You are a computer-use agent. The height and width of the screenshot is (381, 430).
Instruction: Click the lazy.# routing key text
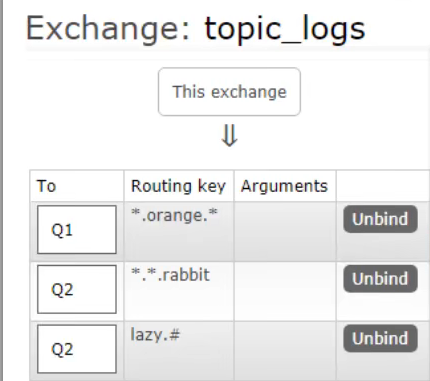tap(155, 335)
